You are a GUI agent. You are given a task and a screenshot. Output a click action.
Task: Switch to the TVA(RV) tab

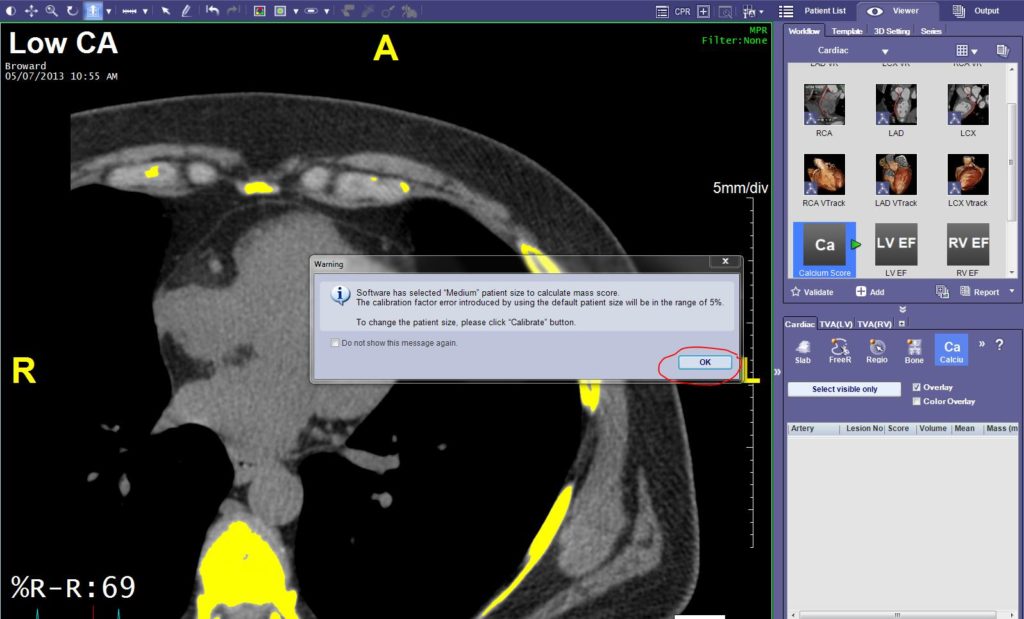(874, 324)
